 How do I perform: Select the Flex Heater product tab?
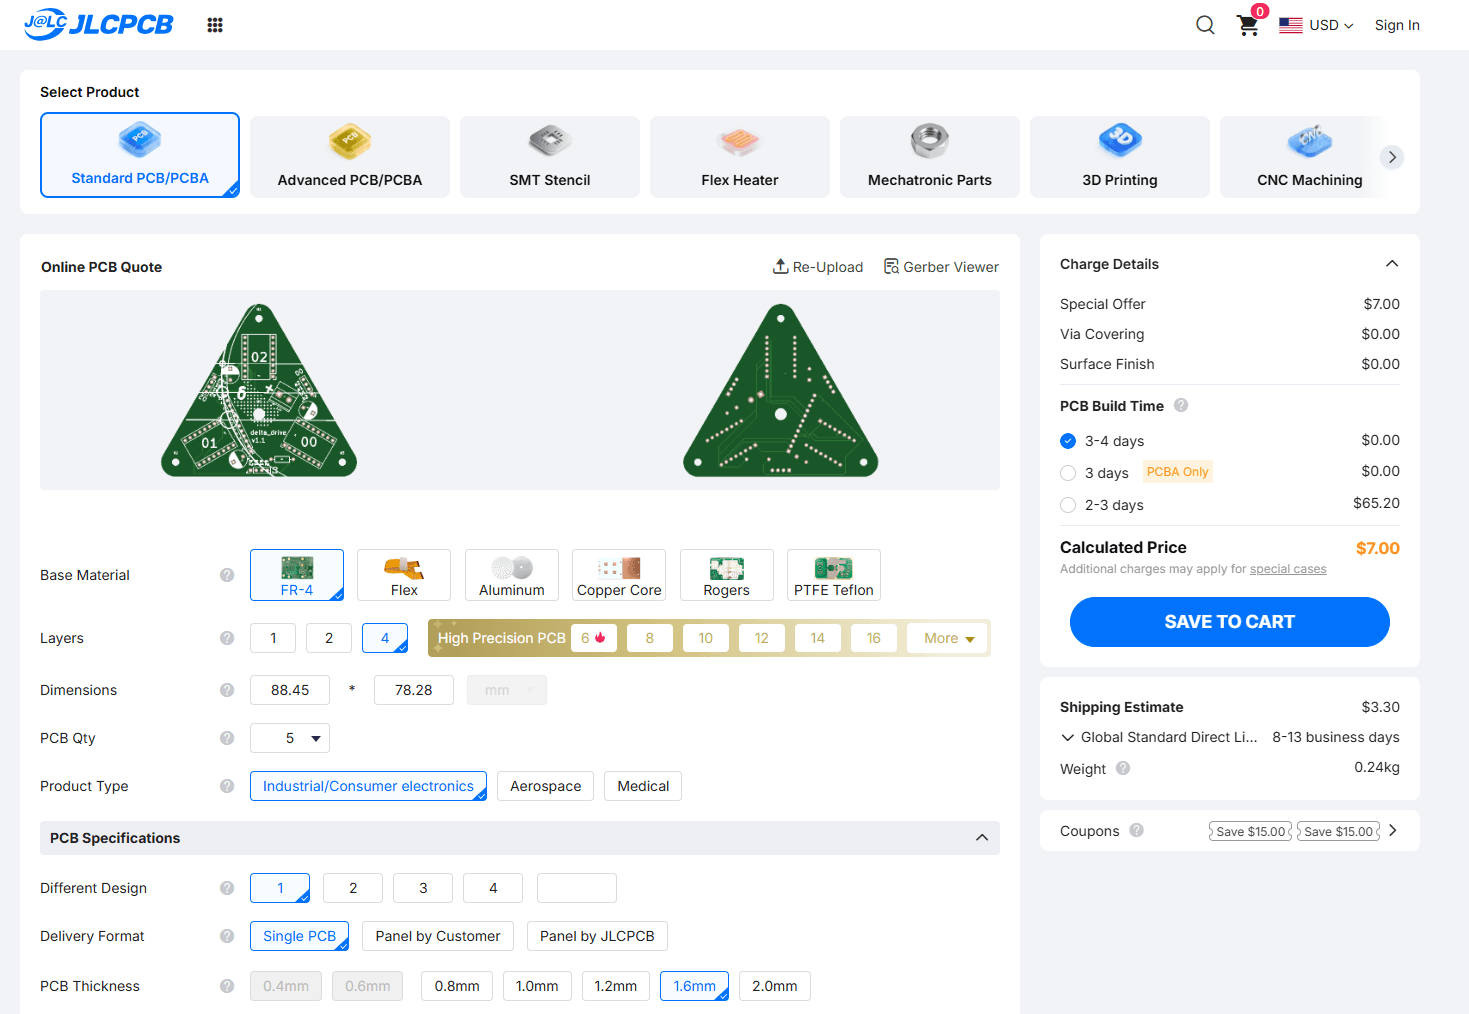(740, 157)
